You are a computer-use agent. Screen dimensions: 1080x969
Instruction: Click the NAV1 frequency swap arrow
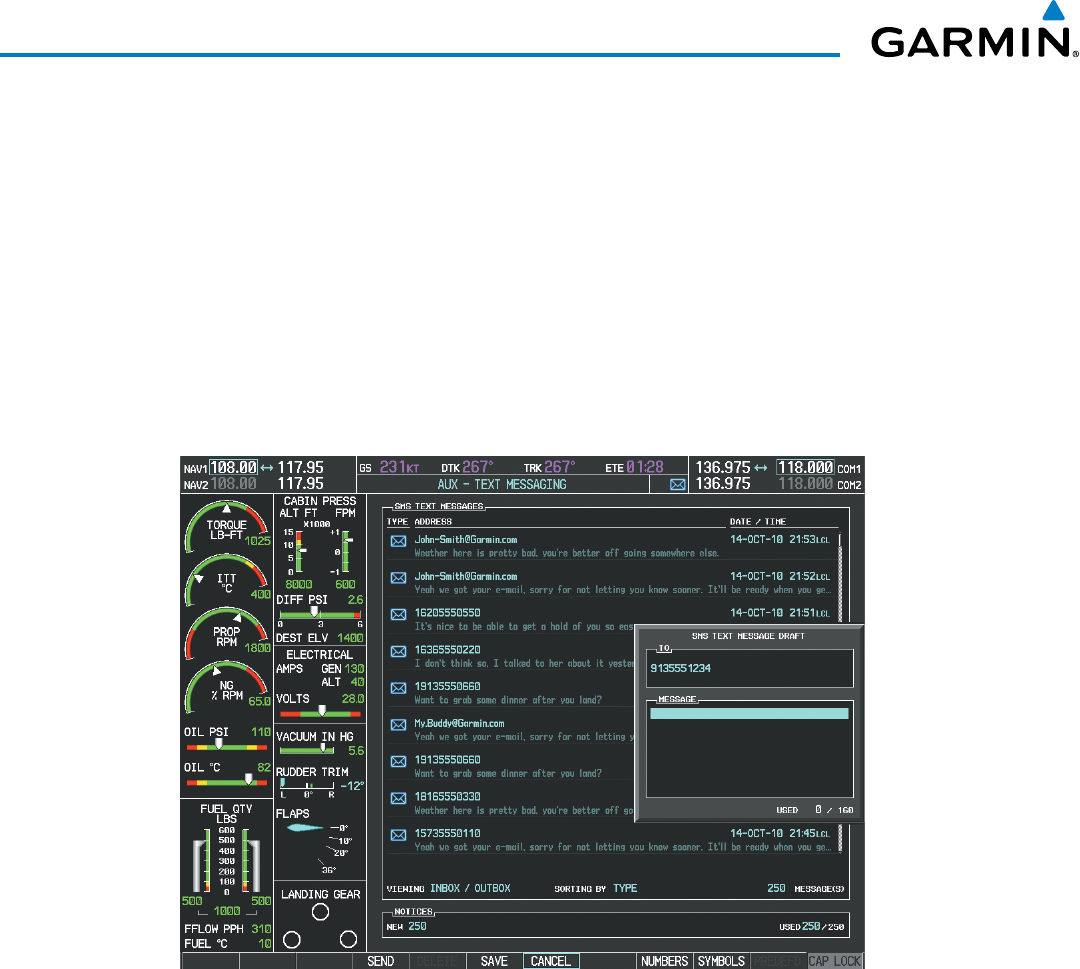pos(267,468)
